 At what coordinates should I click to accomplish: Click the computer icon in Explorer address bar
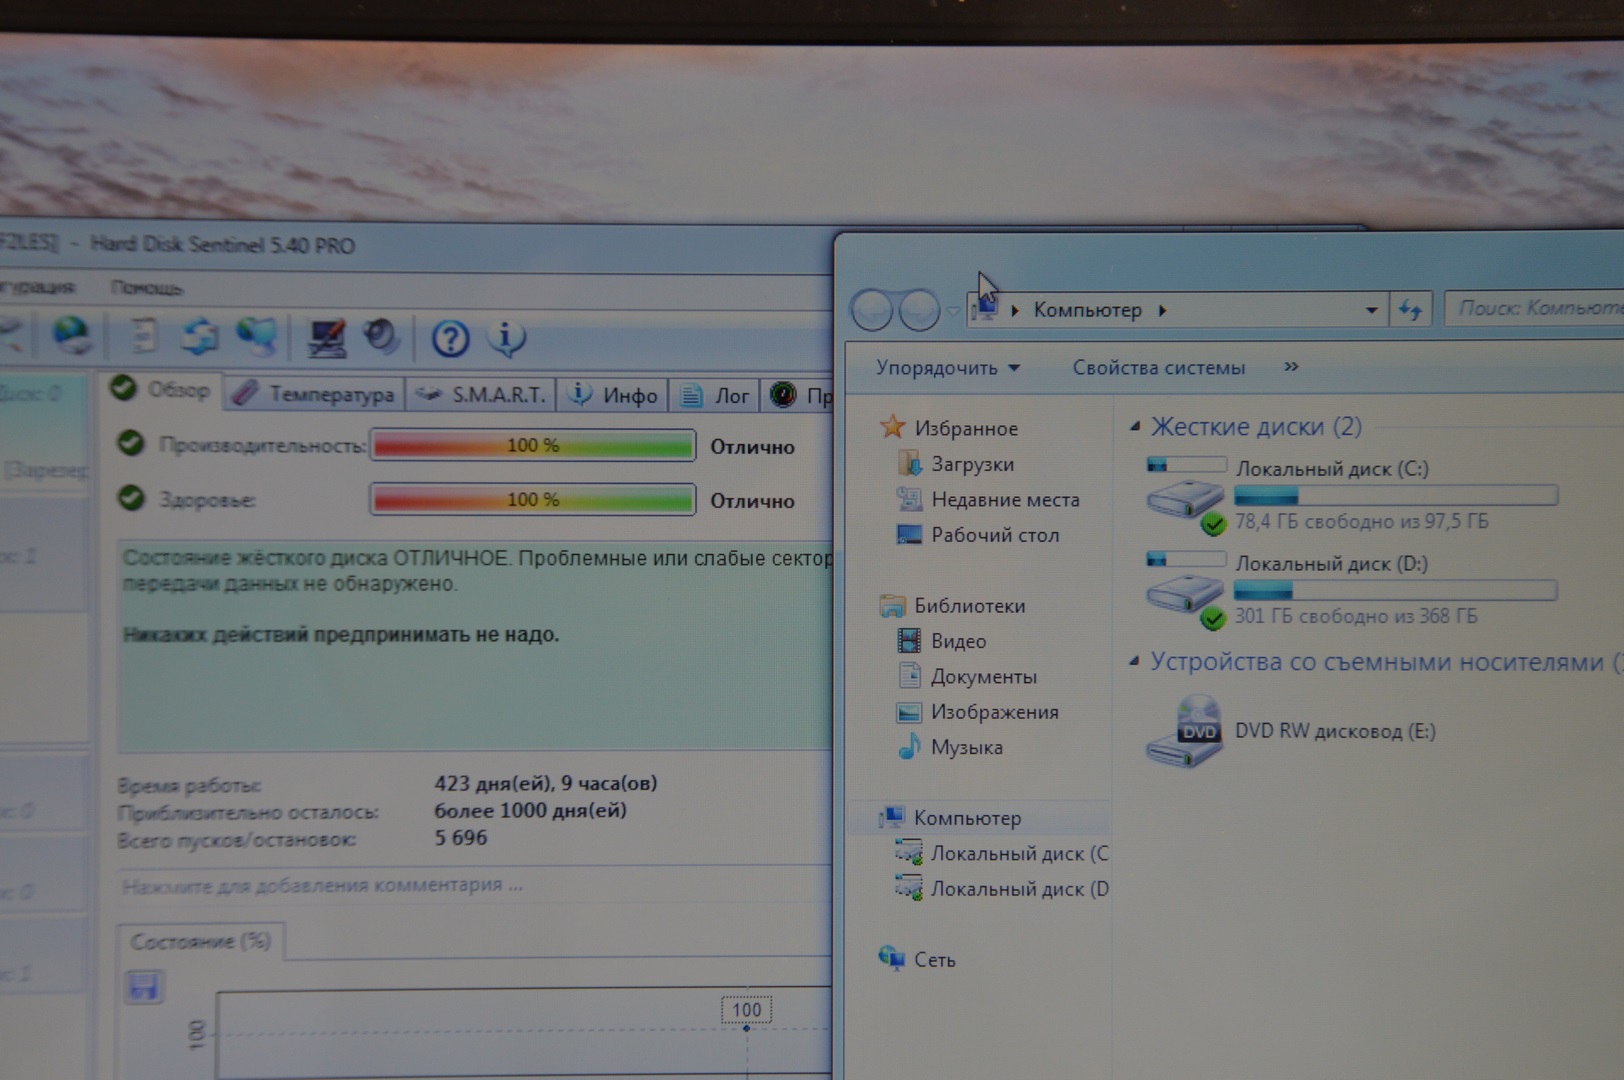point(985,309)
